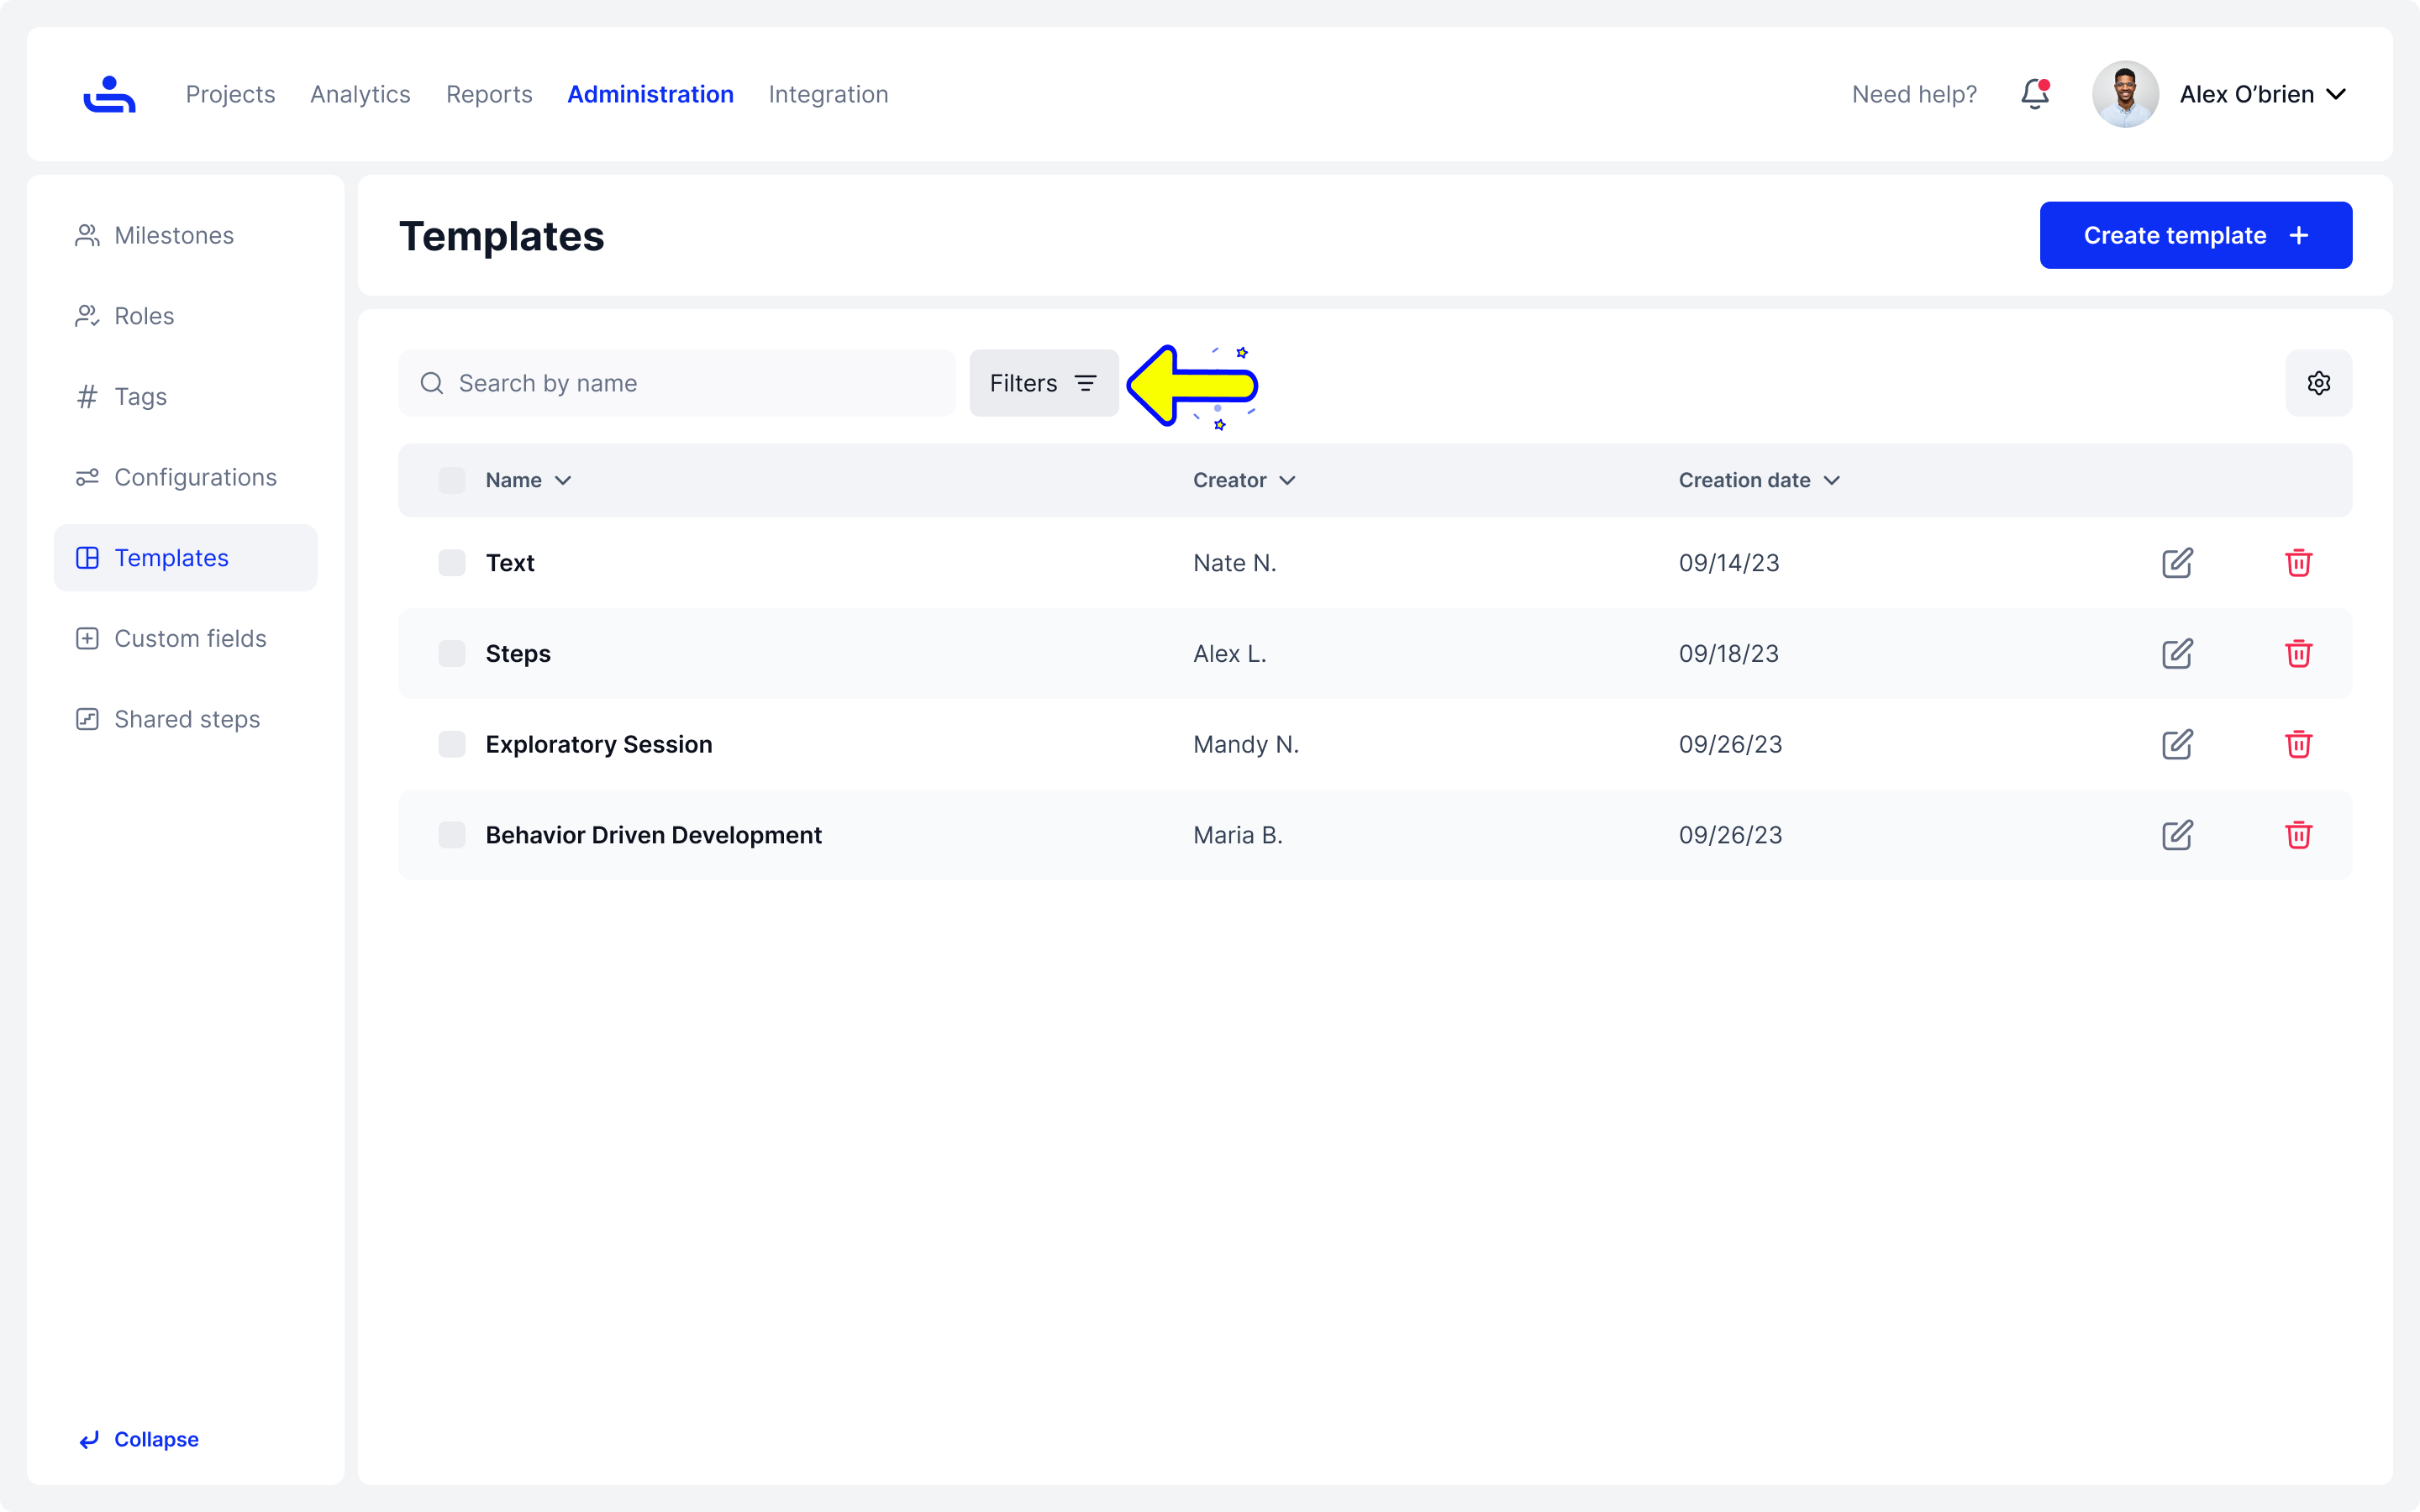
Task: Open Custom fields in sidebar
Action: pos(190,638)
